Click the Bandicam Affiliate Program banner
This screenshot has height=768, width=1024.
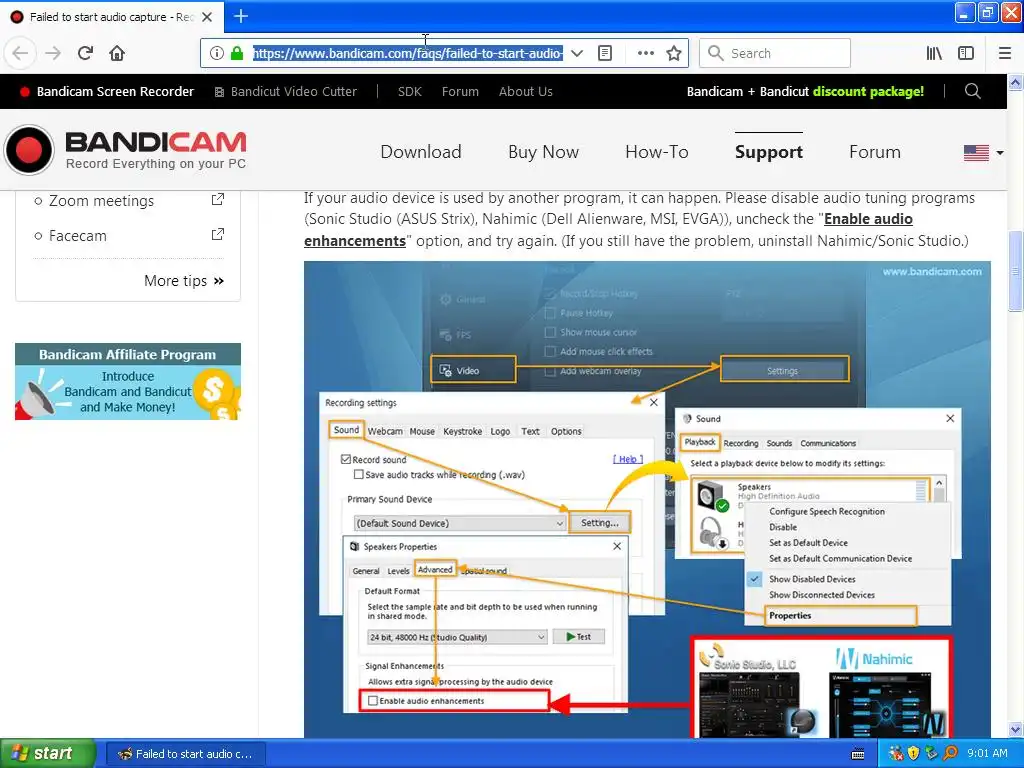(128, 381)
